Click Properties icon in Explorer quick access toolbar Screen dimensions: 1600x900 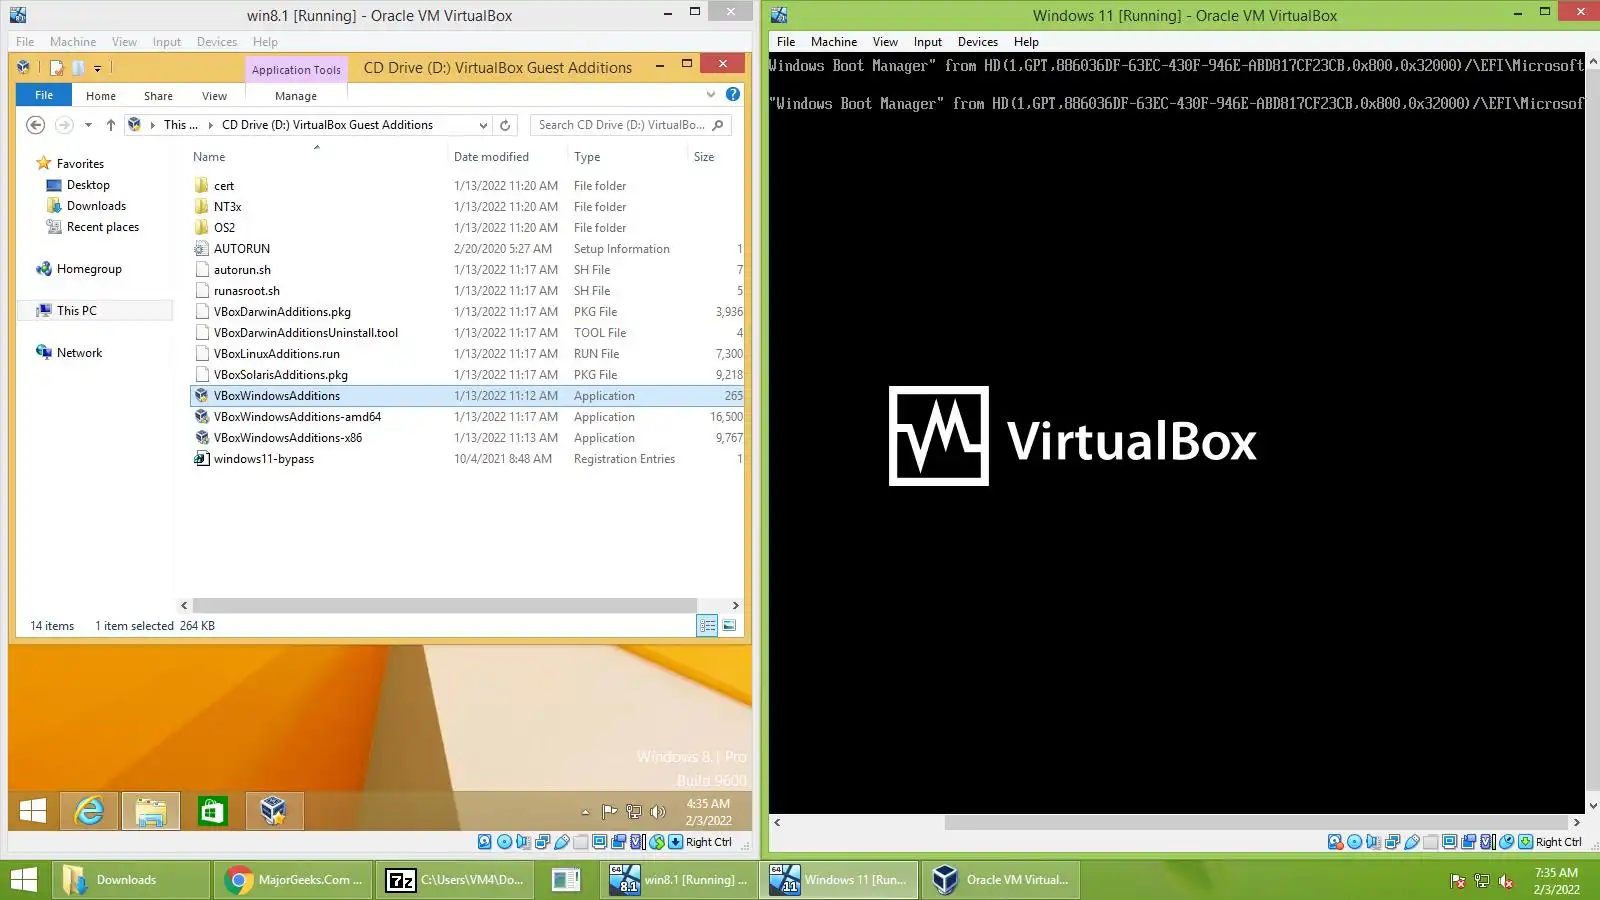57,68
